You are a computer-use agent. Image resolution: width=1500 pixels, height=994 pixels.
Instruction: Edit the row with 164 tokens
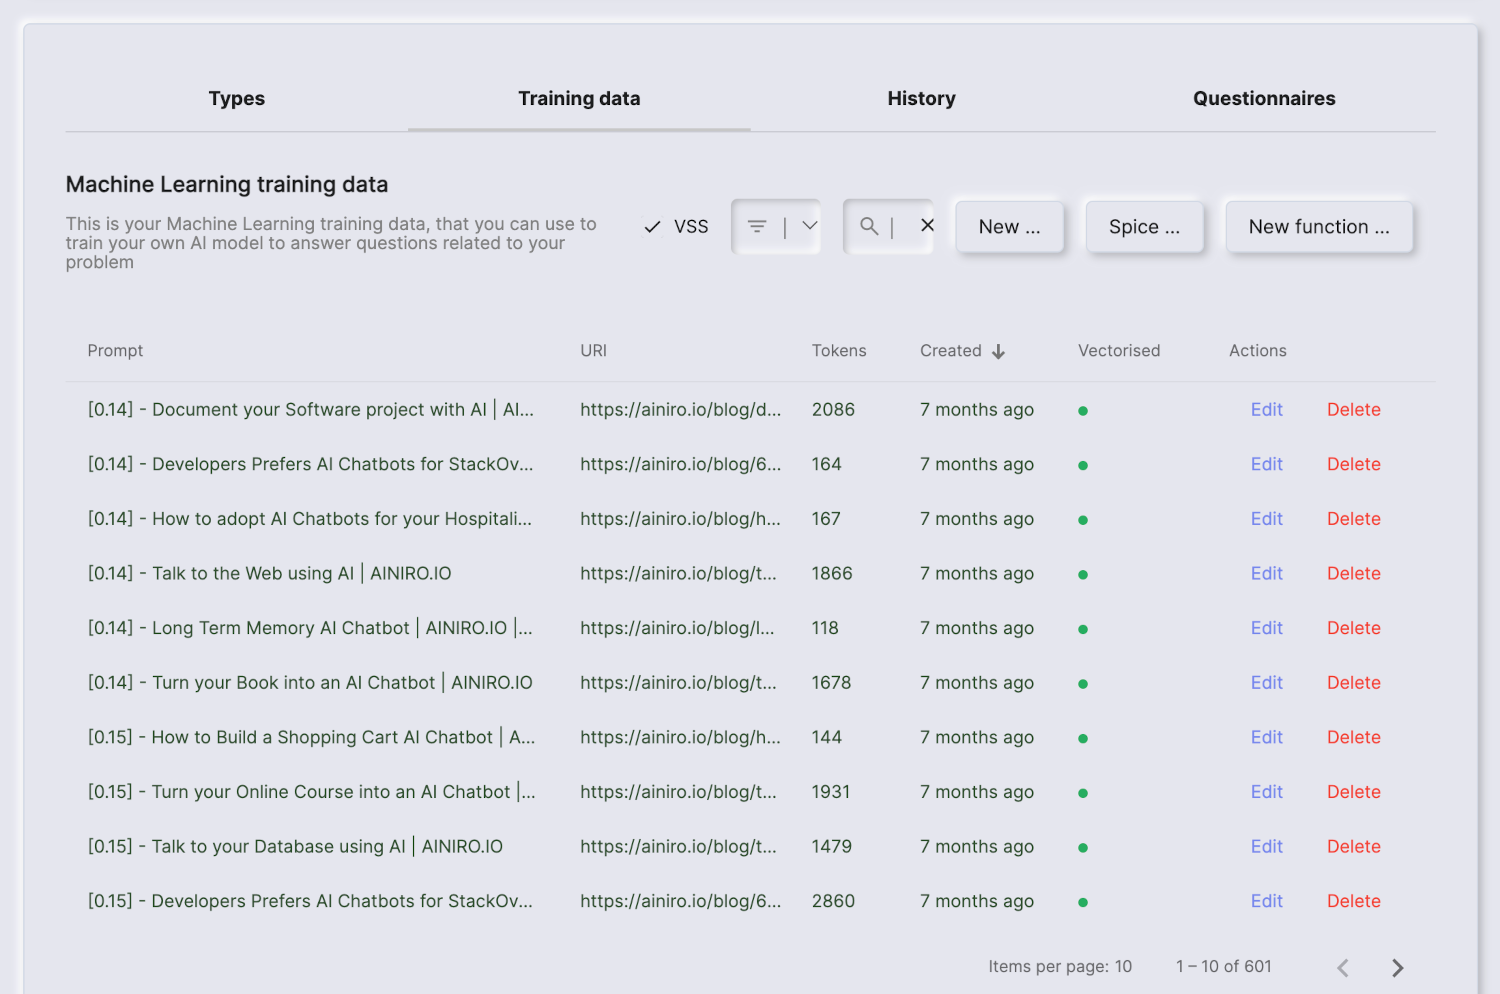1266,464
